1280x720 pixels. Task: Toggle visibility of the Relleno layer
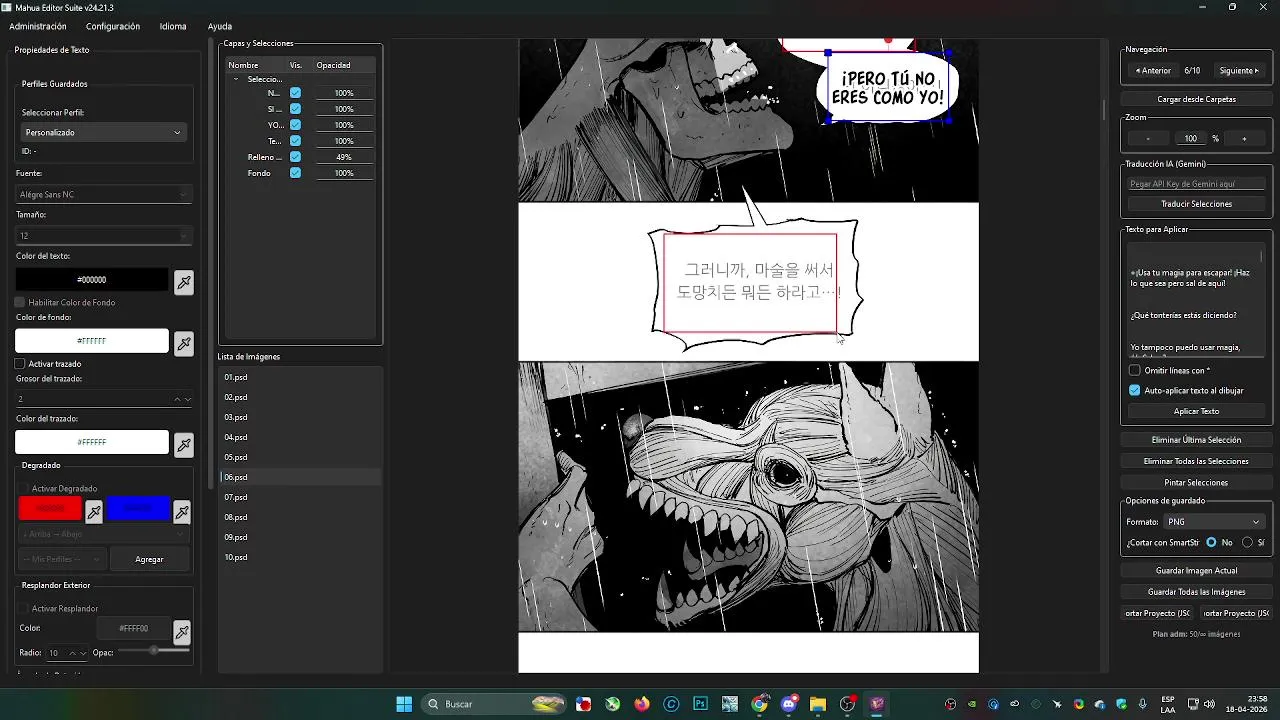pos(295,157)
